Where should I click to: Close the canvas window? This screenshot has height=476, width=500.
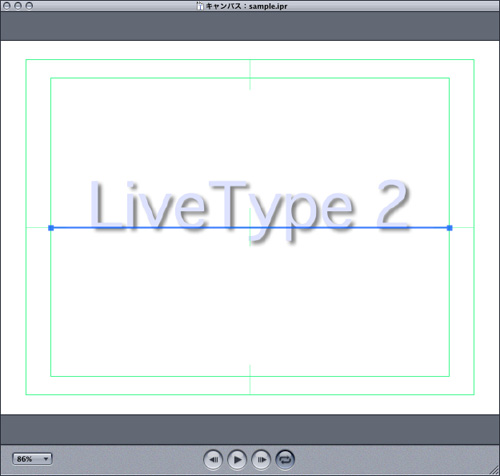6,6
